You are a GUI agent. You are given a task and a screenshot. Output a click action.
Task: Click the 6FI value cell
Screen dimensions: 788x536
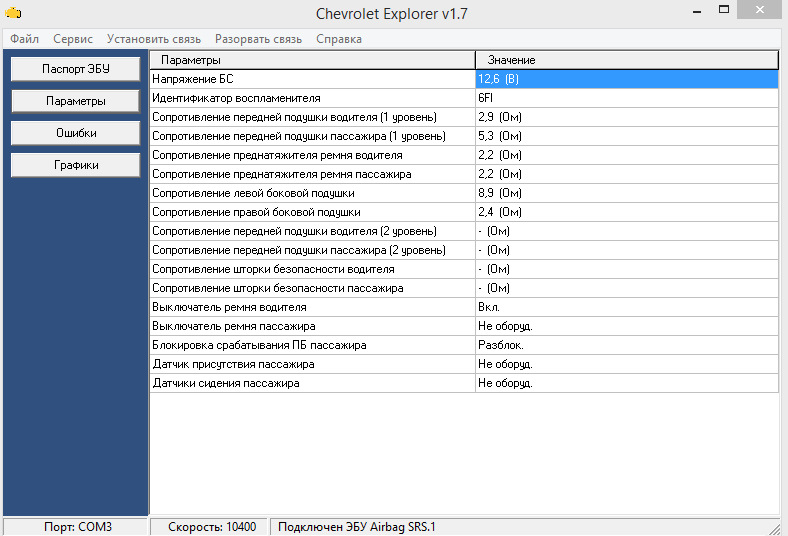click(627, 98)
